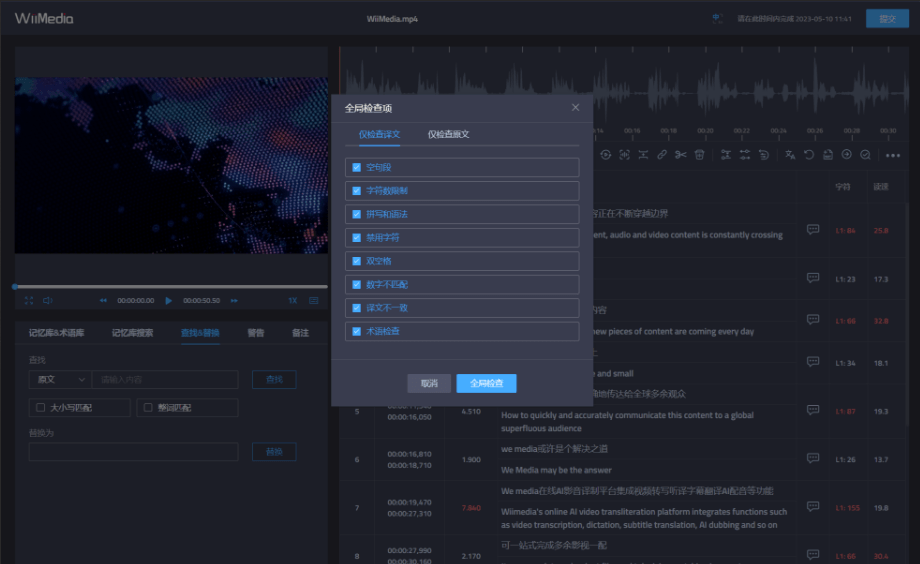Enable the 大小写匹配 checkbox
920x564 pixels.
40,408
